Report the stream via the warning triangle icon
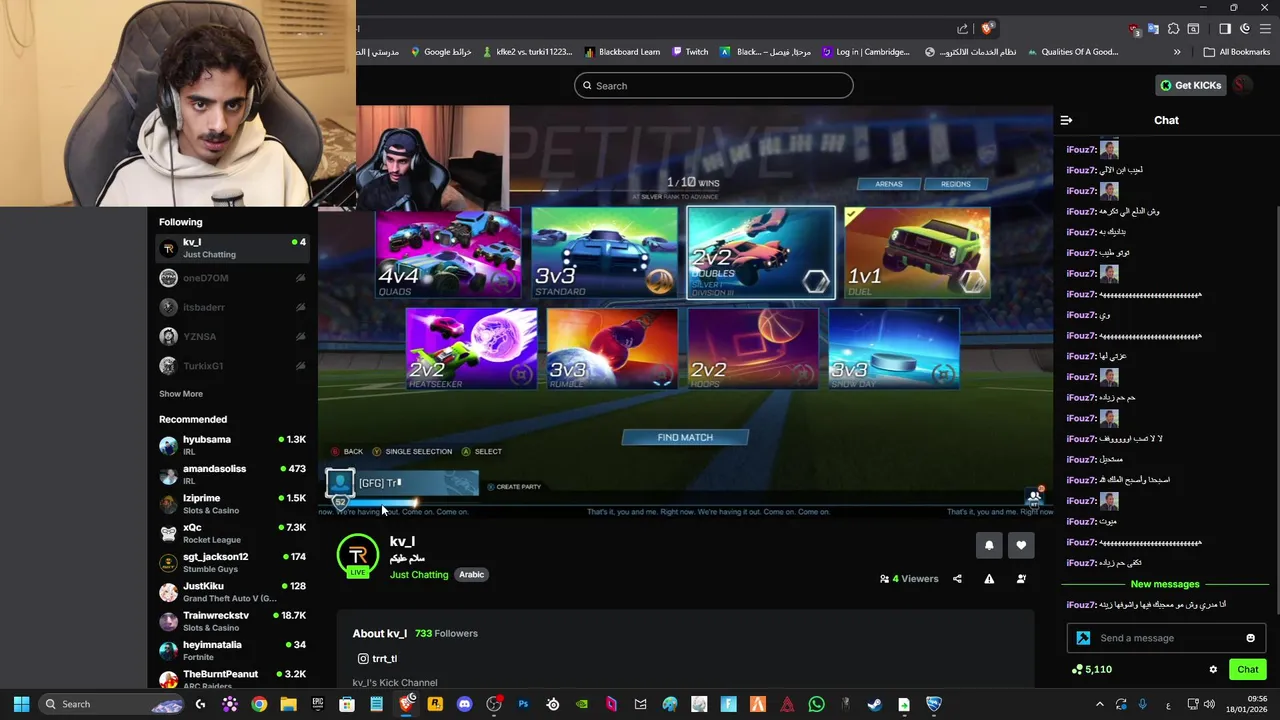Image resolution: width=1280 pixels, height=720 pixels. [x=989, y=579]
